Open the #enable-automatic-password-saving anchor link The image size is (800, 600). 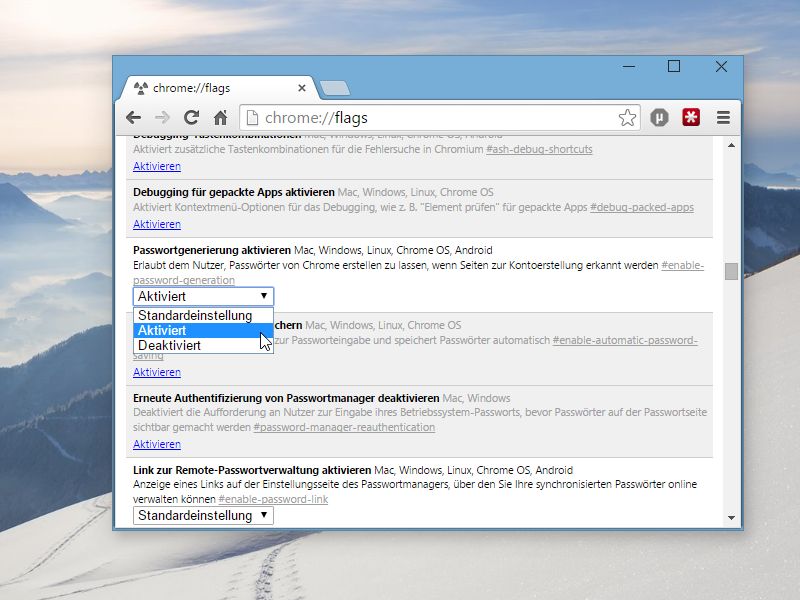[625, 340]
